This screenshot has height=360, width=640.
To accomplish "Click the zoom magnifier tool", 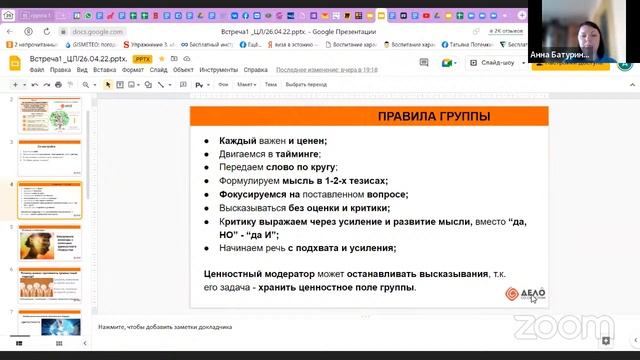I will 86,85.
